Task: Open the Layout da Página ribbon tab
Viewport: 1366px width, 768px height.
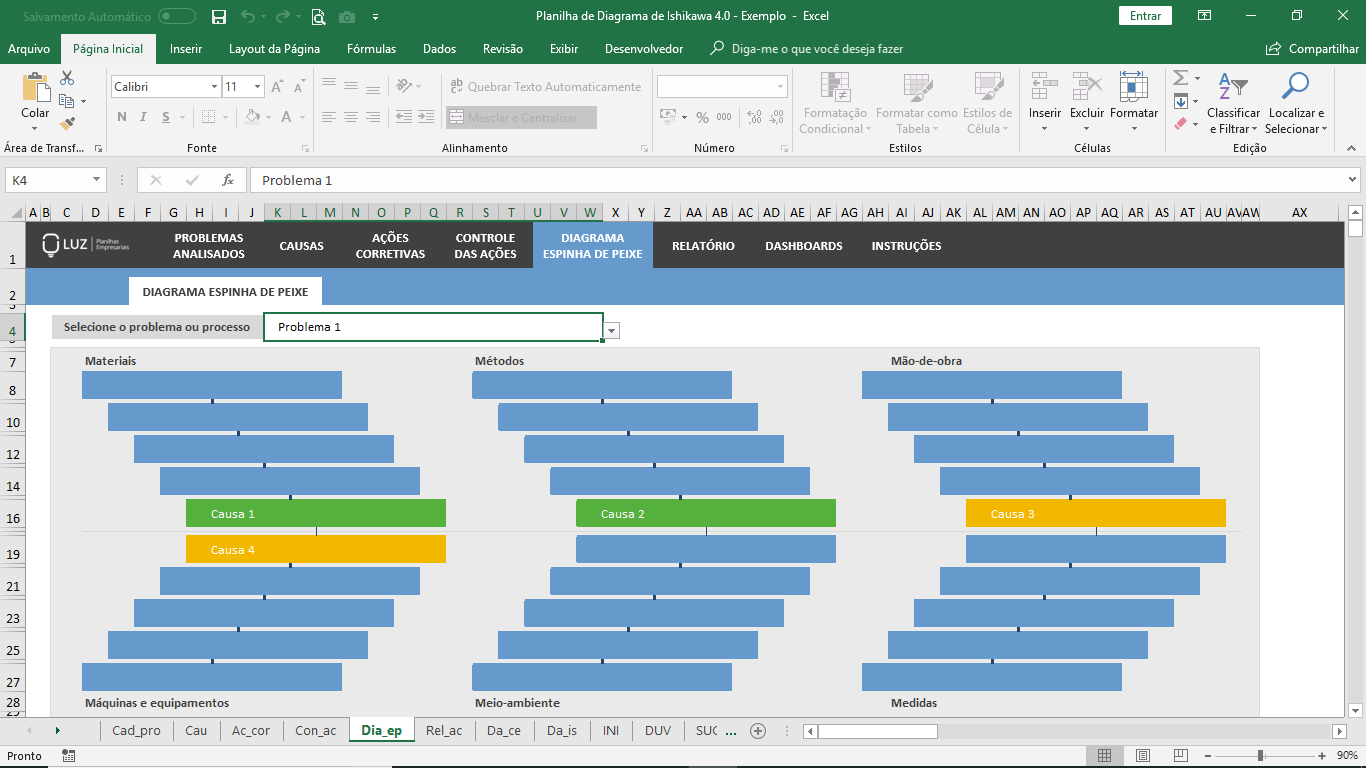Action: tap(274, 49)
